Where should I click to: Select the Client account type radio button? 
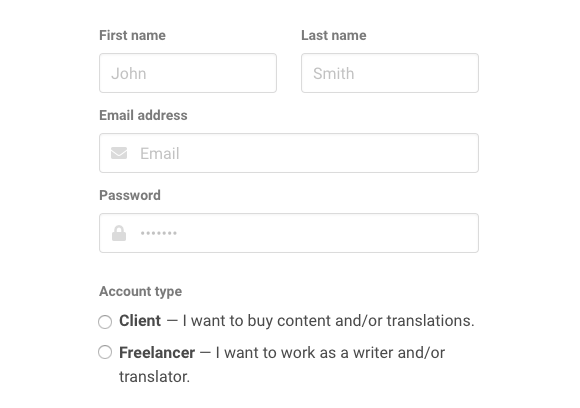[105, 321]
